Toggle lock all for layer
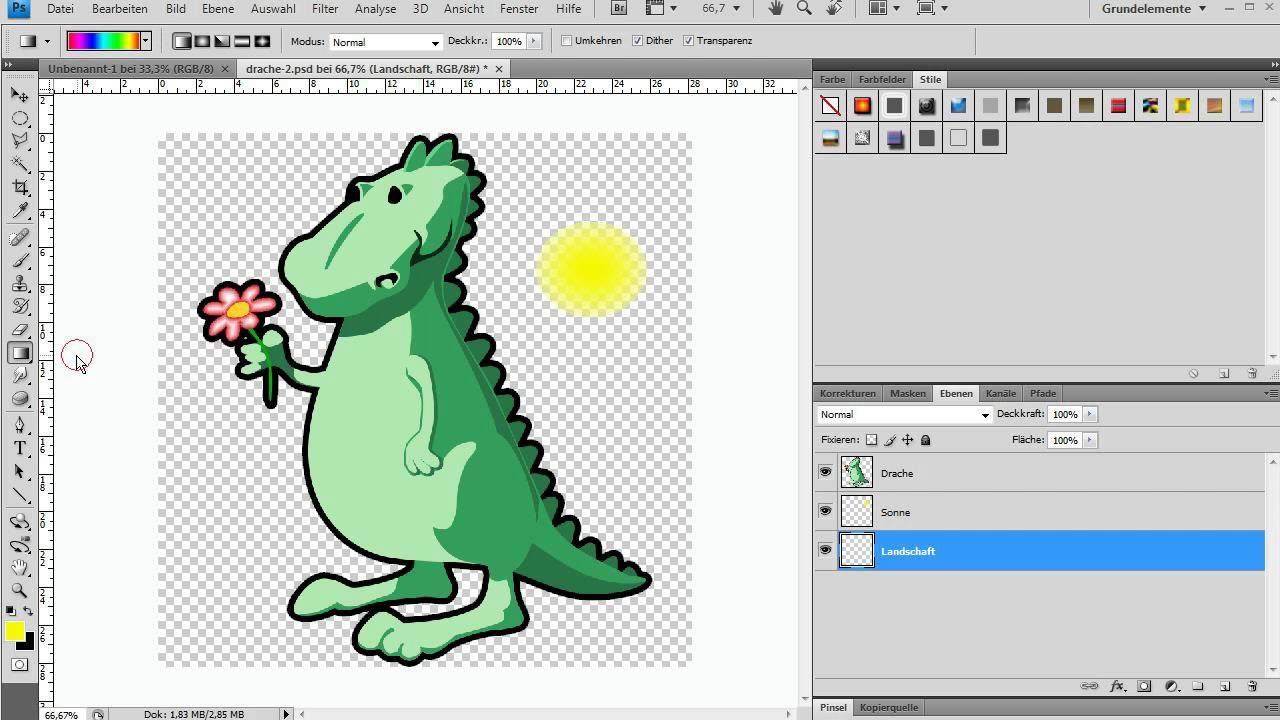The width and height of the screenshot is (1280, 720). point(925,440)
